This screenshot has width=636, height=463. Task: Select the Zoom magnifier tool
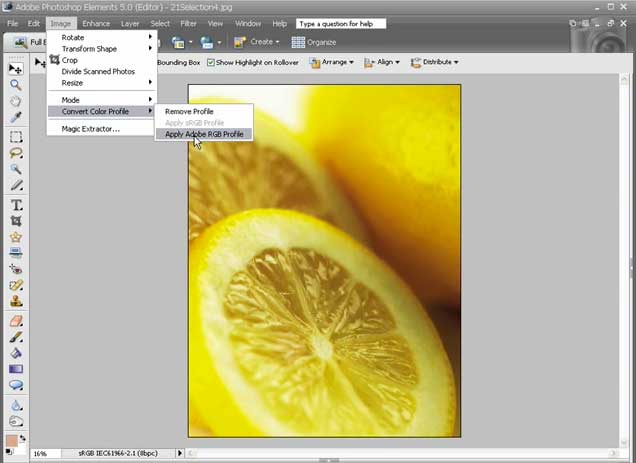pyautogui.click(x=16, y=85)
